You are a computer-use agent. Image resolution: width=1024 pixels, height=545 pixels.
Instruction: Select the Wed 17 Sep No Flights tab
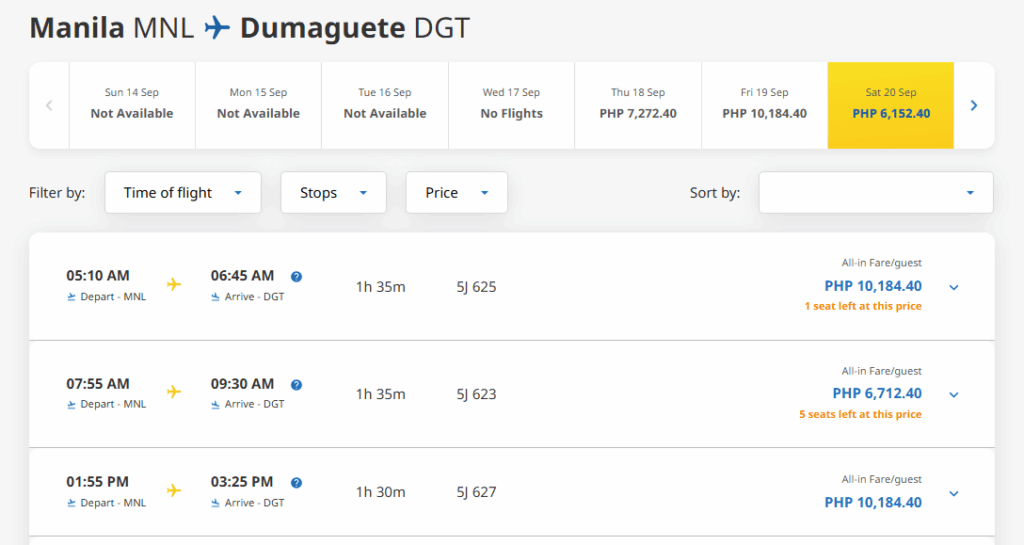click(511, 105)
